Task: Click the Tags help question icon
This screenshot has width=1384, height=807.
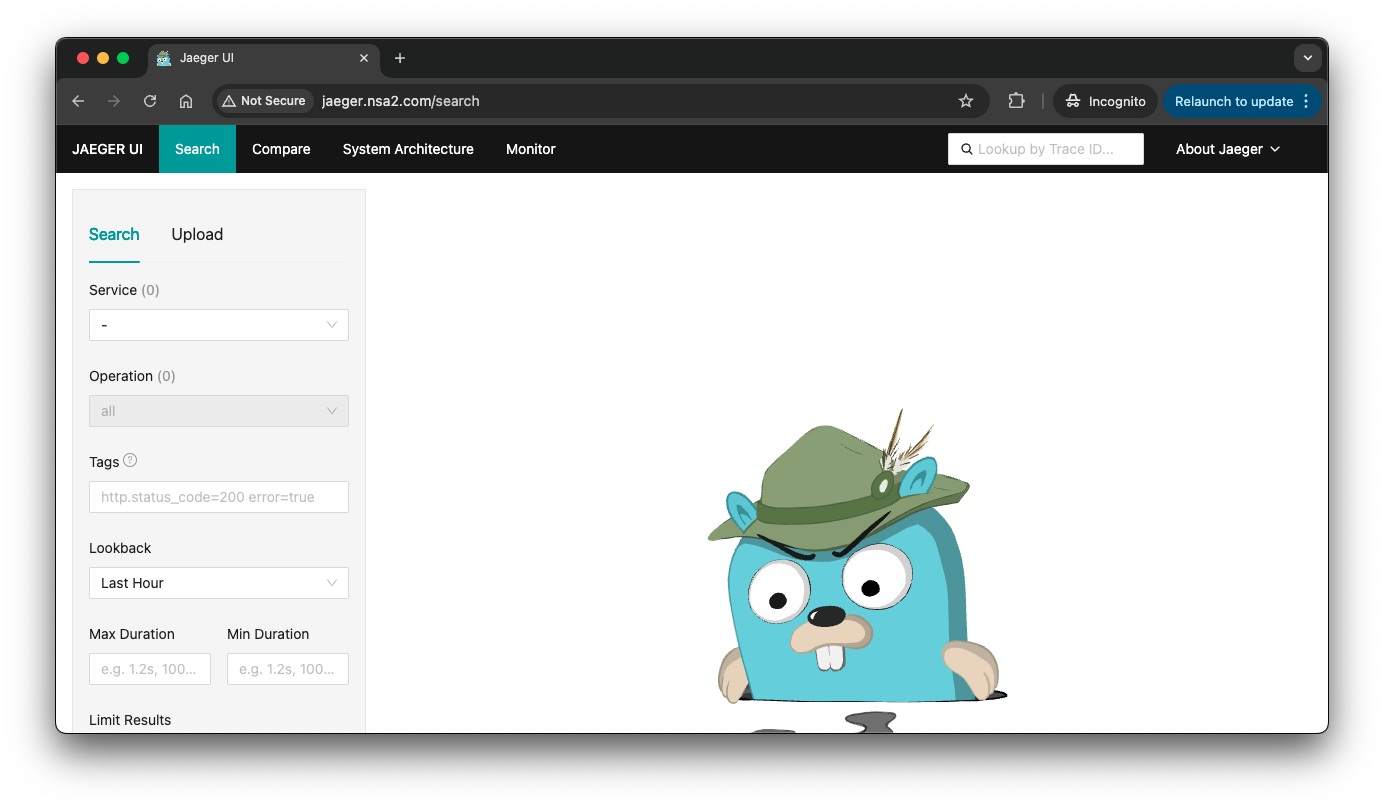Action: (x=130, y=461)
